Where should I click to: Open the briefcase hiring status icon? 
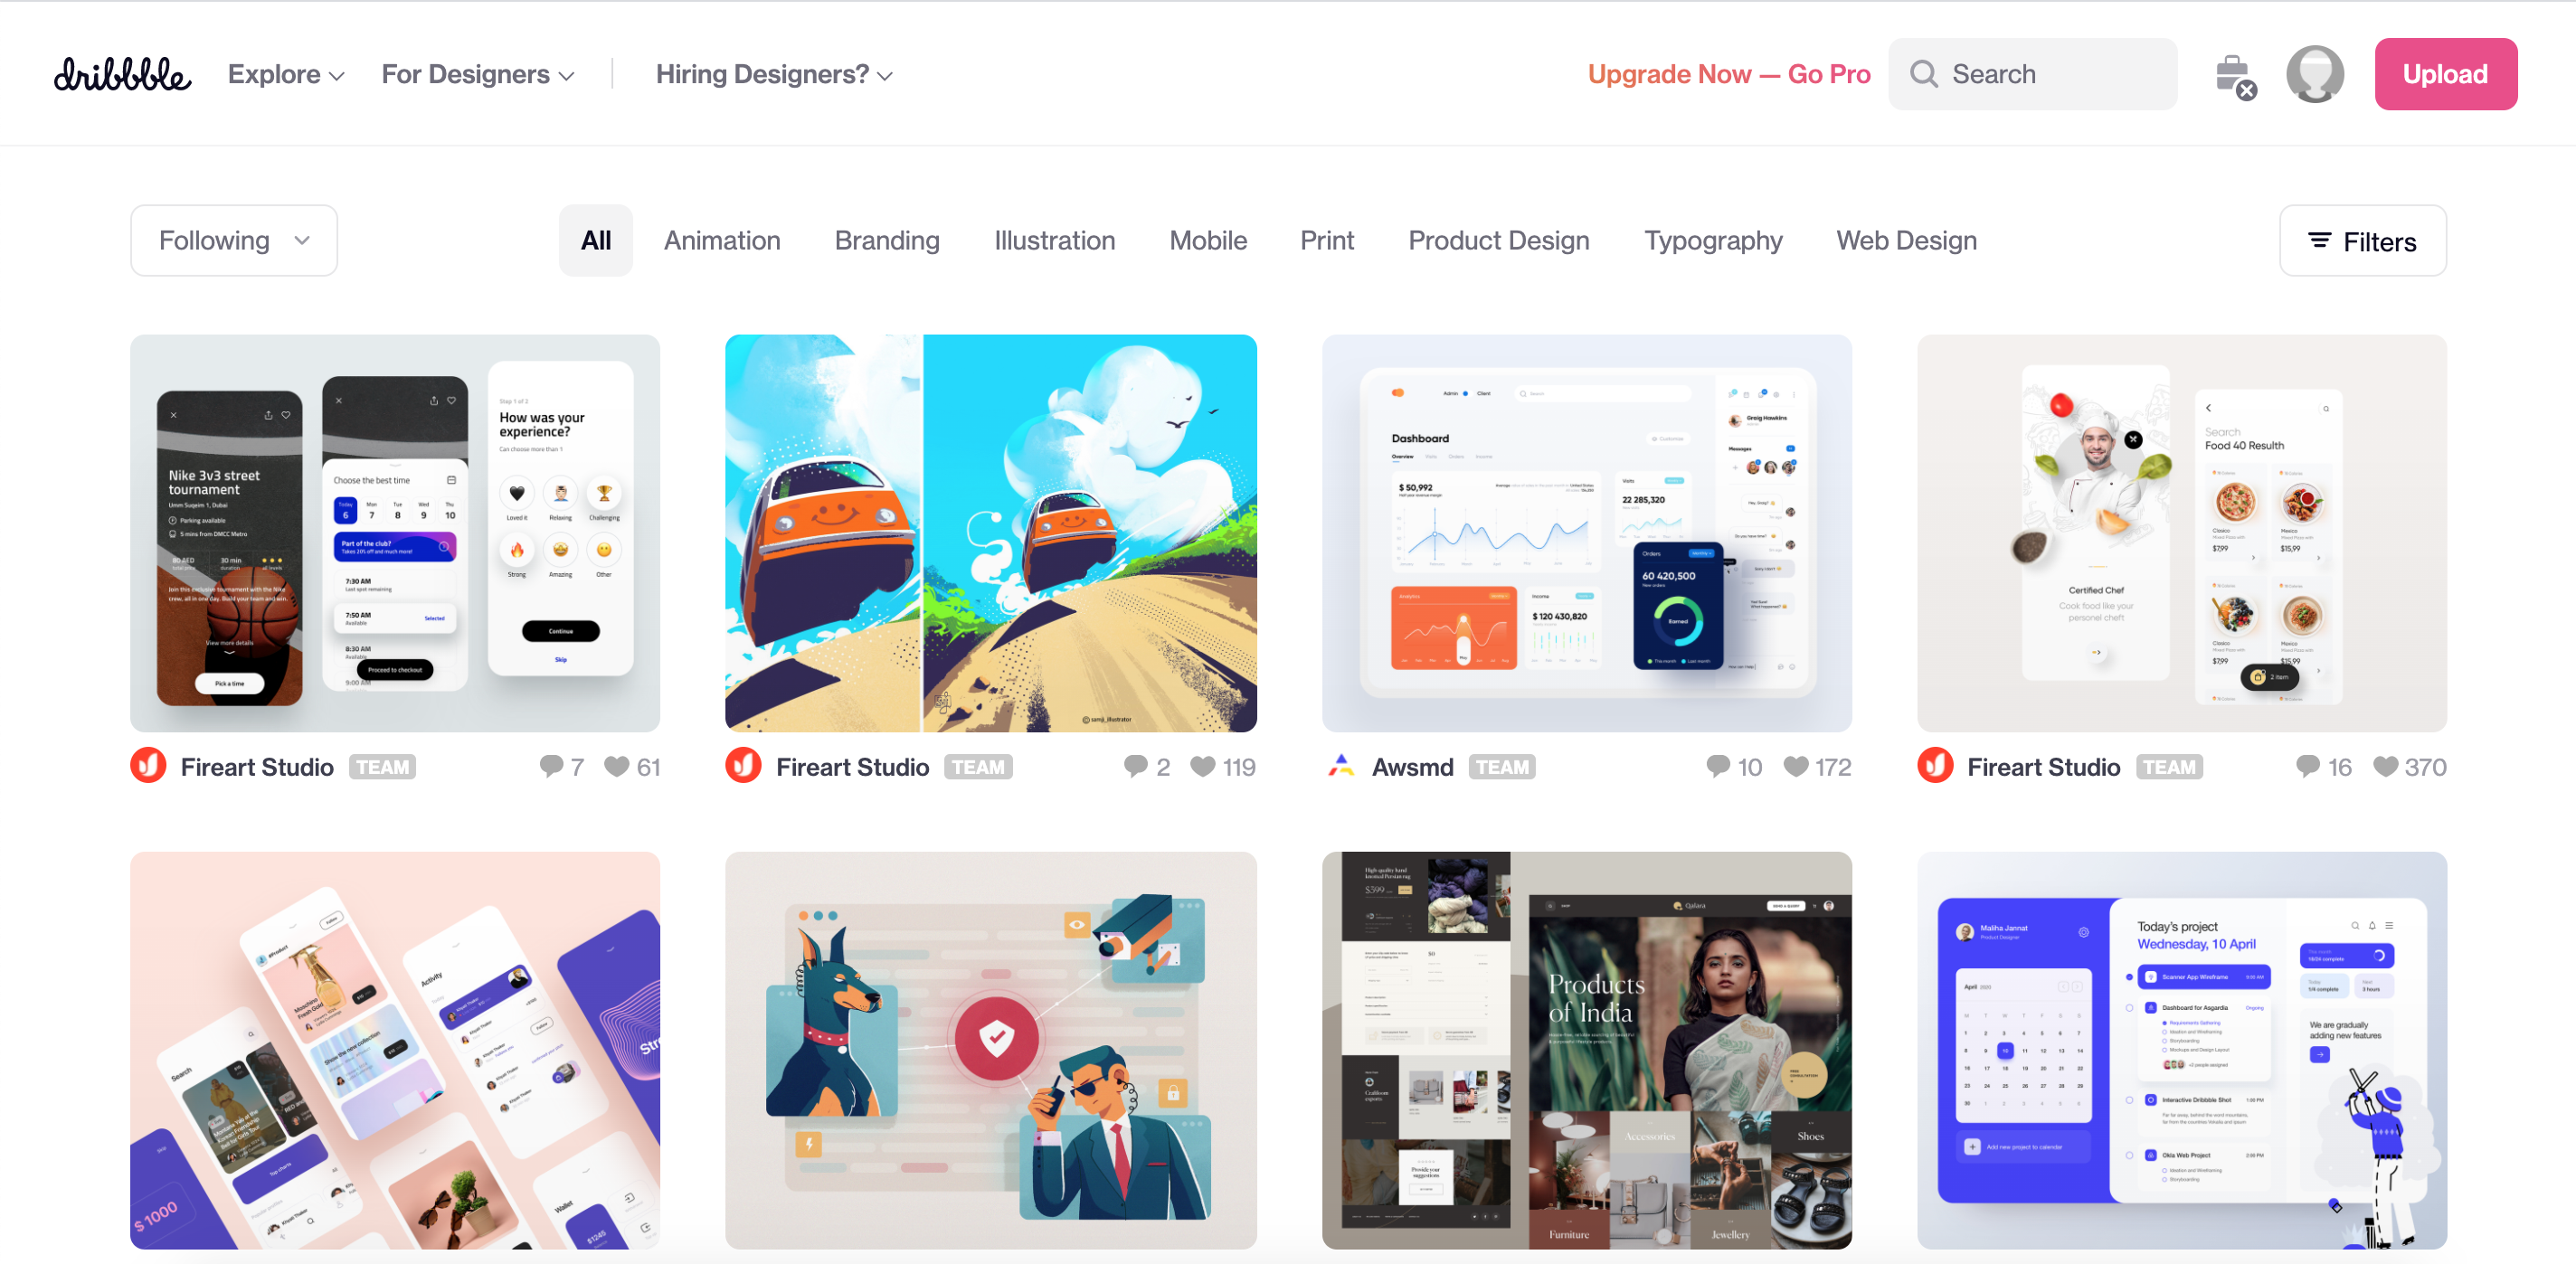(2234, 76)
